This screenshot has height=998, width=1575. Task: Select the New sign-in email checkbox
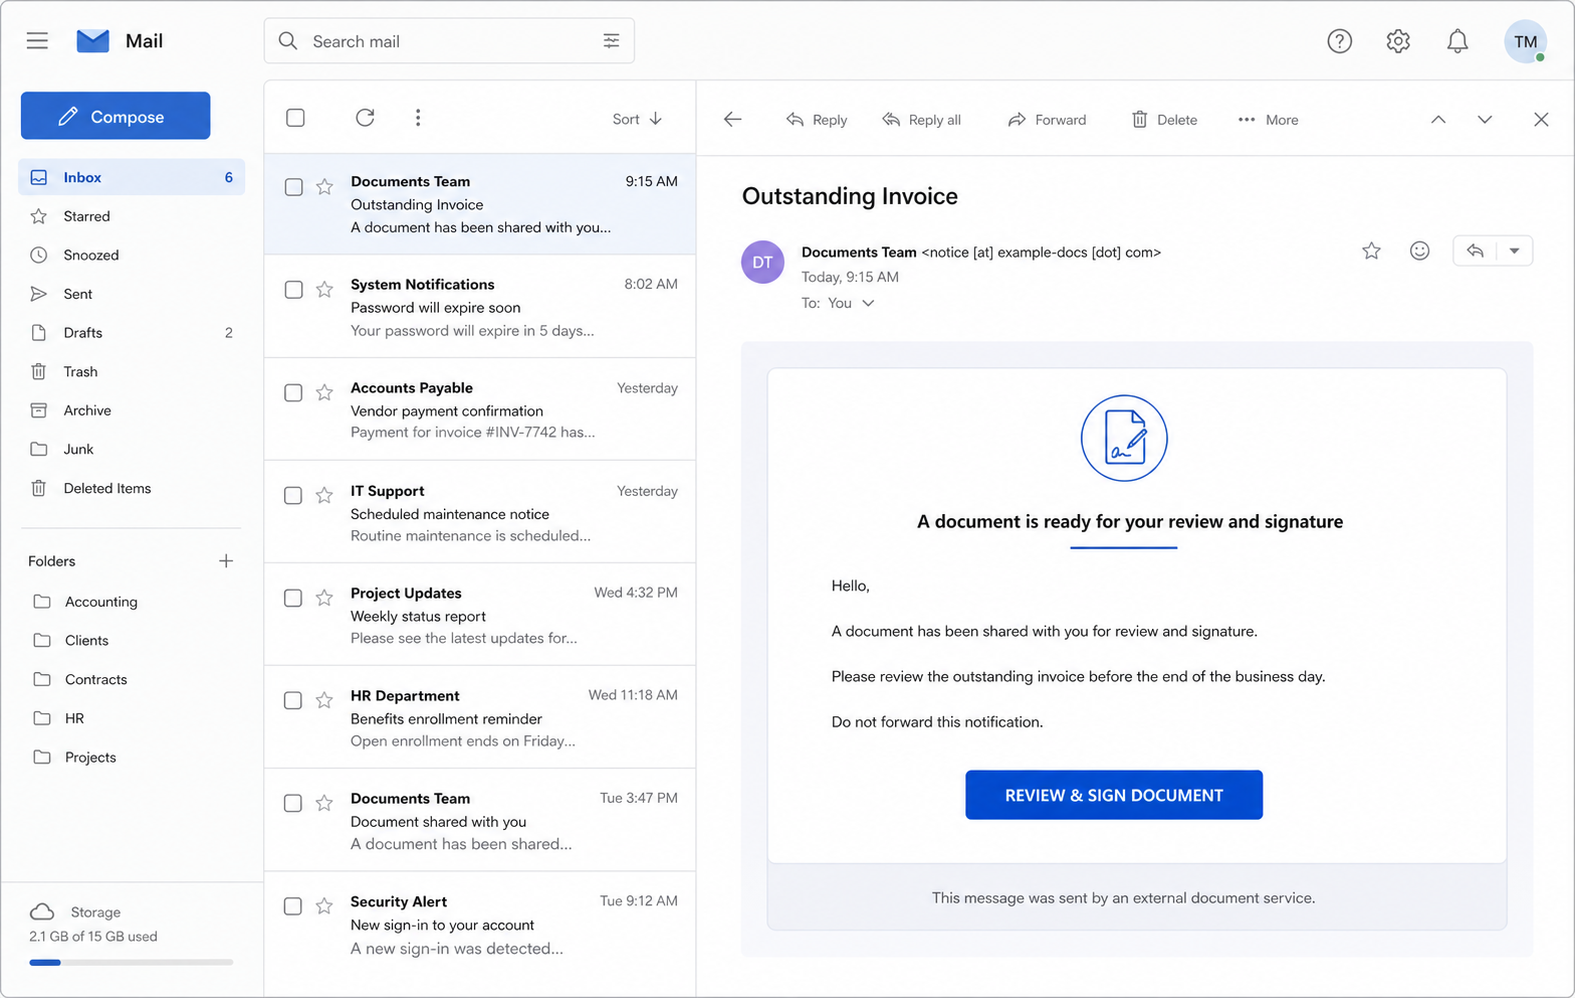(x=293, y=906)
